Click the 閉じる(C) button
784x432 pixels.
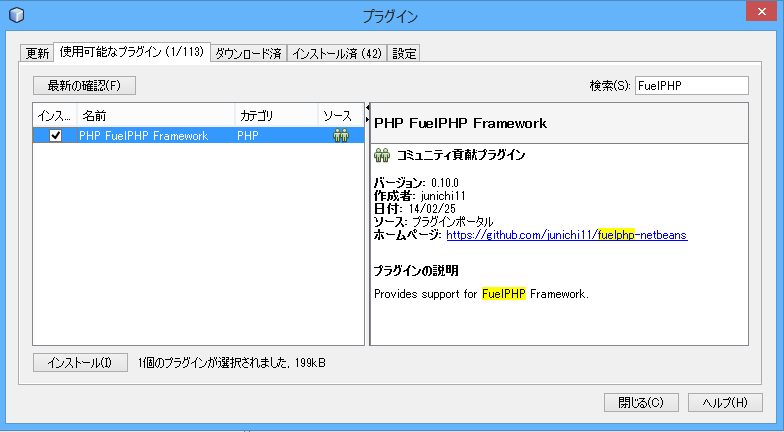[x=641, y=402]
